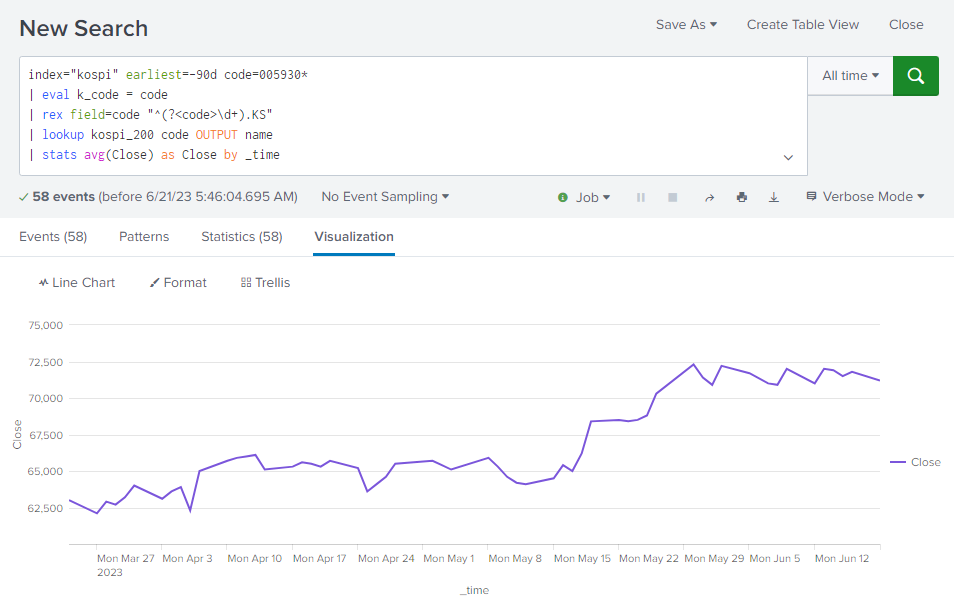The image size is (954, 604).
Task: Expand the search editor with chevron
Action: coord(789,158)
